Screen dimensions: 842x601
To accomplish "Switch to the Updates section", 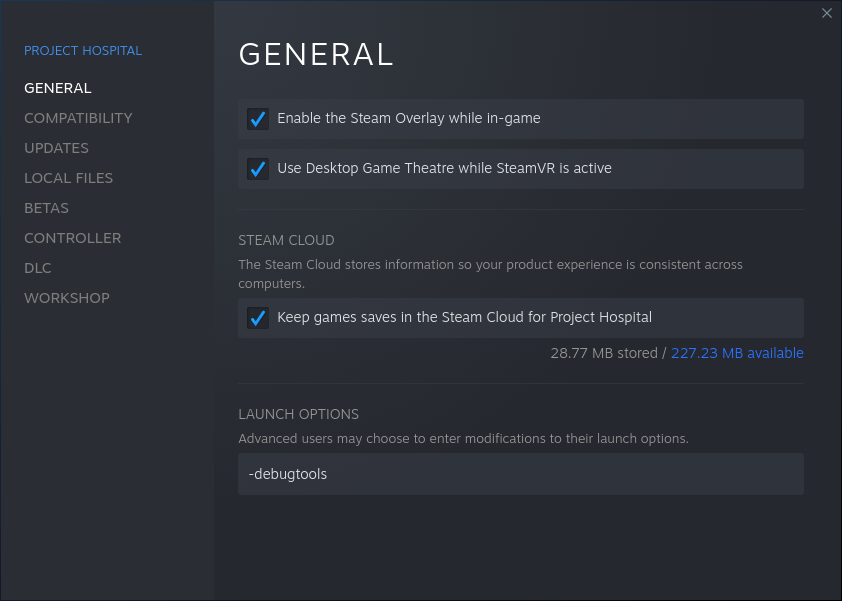I will tap(56, 148).
